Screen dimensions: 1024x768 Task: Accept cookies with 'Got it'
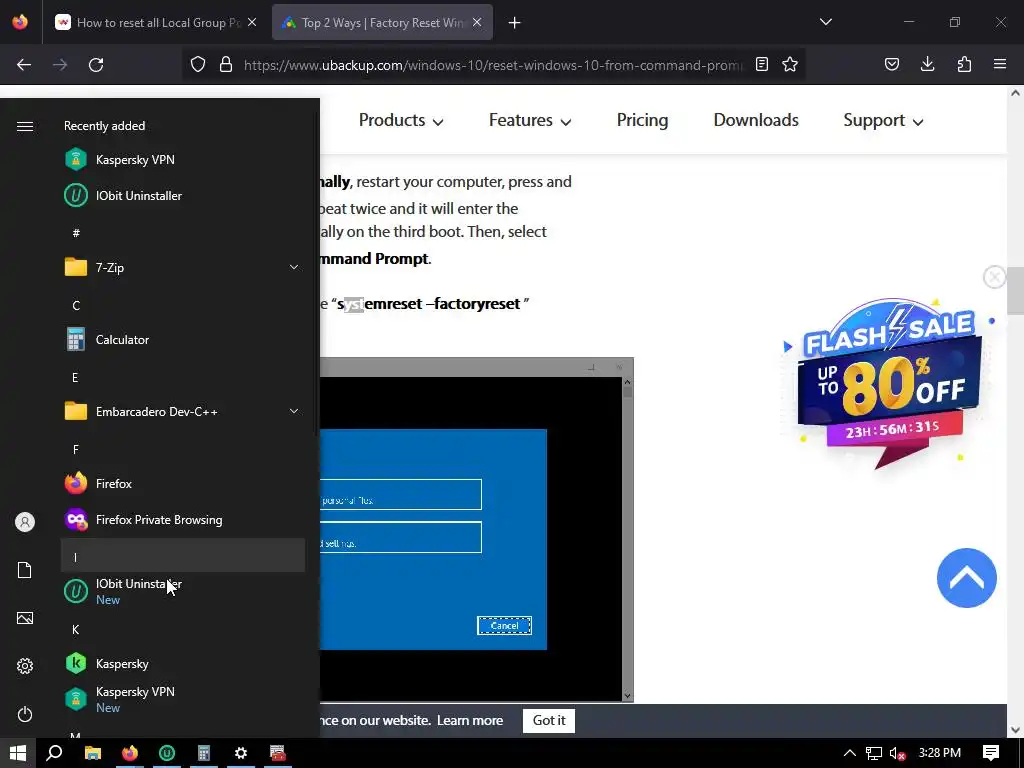(x=549, y=720)
